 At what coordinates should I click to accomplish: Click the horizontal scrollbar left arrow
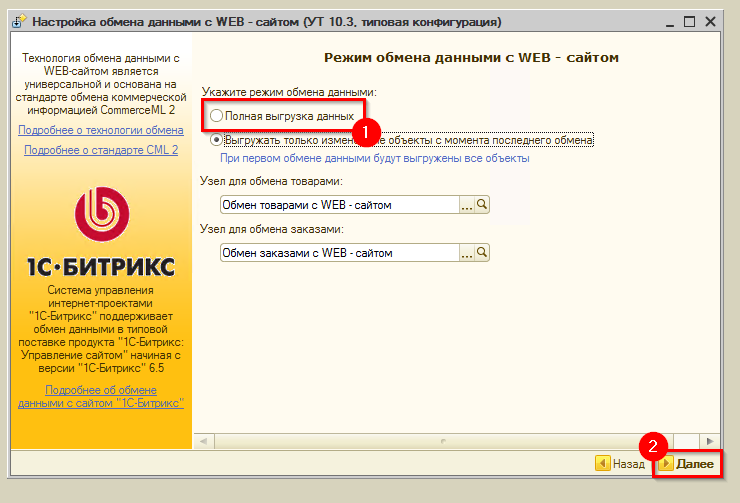[203, 441]
